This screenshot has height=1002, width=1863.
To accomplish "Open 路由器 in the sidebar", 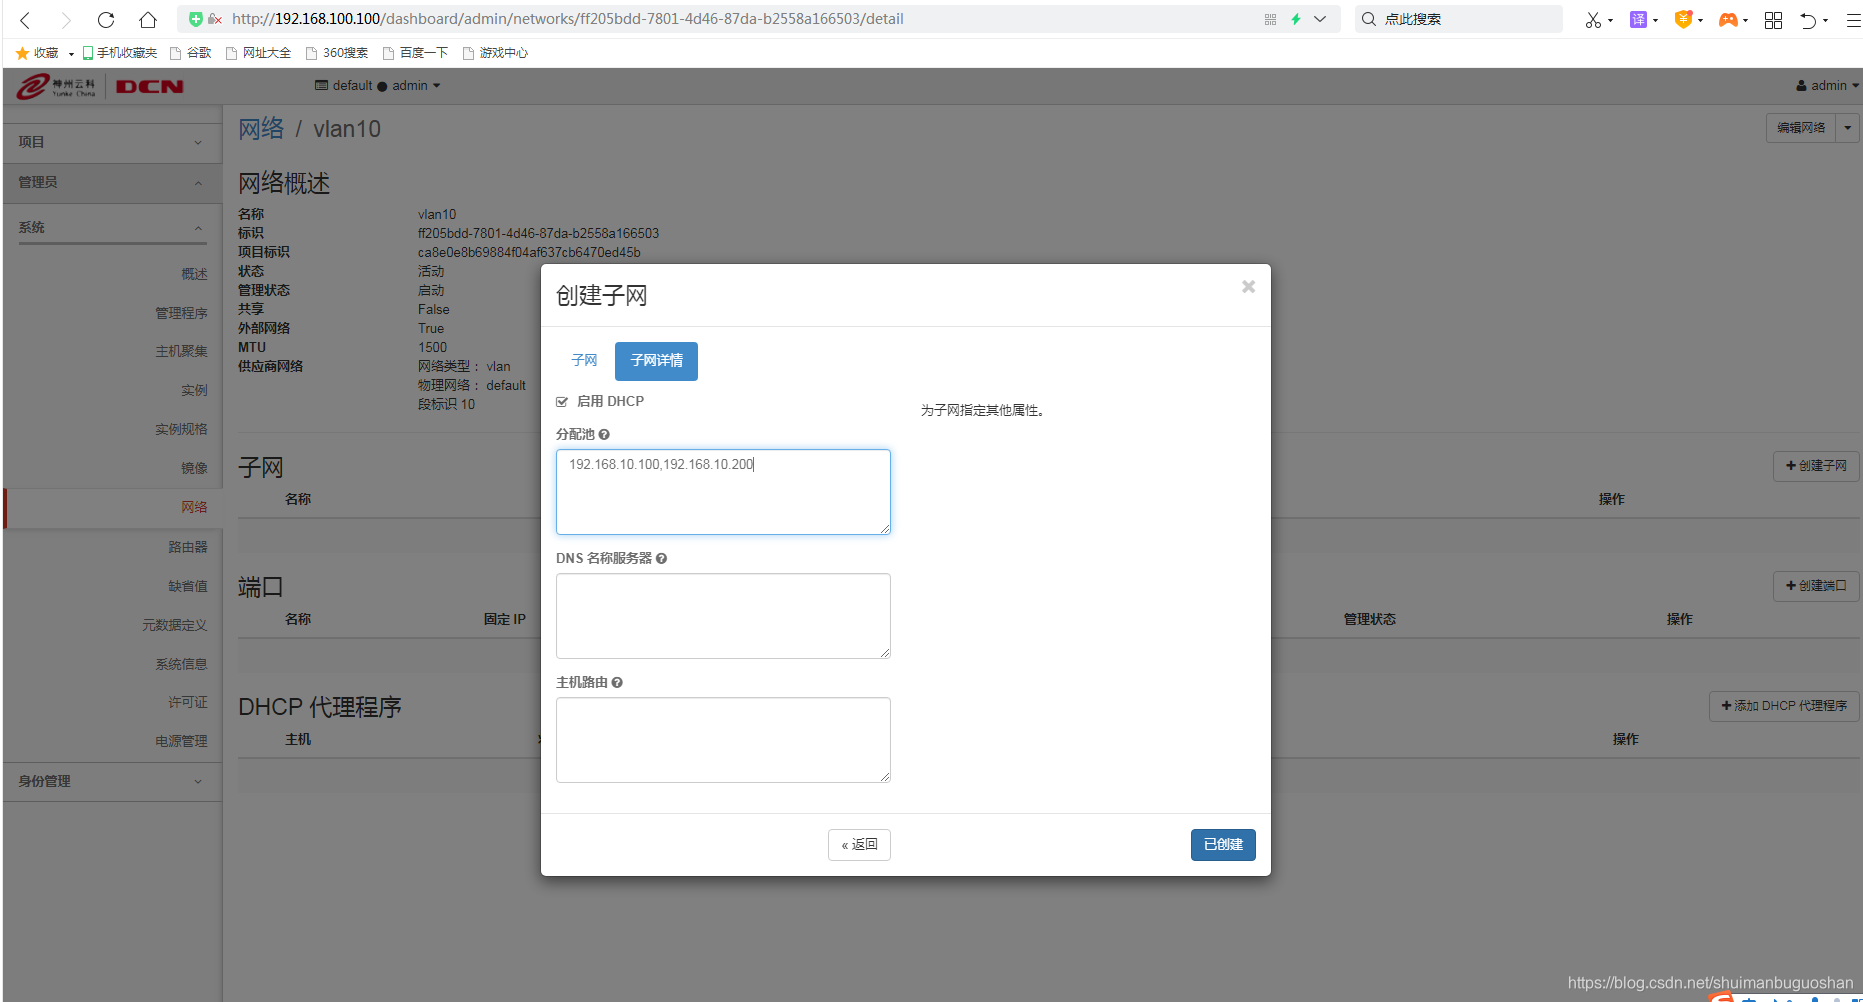I will click(188, 547).
